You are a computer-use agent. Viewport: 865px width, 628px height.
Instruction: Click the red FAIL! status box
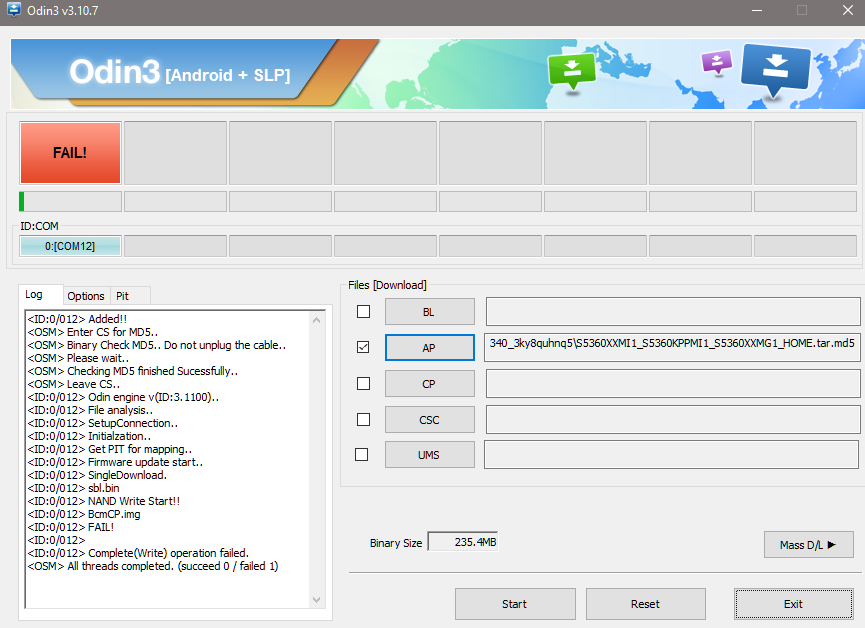pos(70,153)
